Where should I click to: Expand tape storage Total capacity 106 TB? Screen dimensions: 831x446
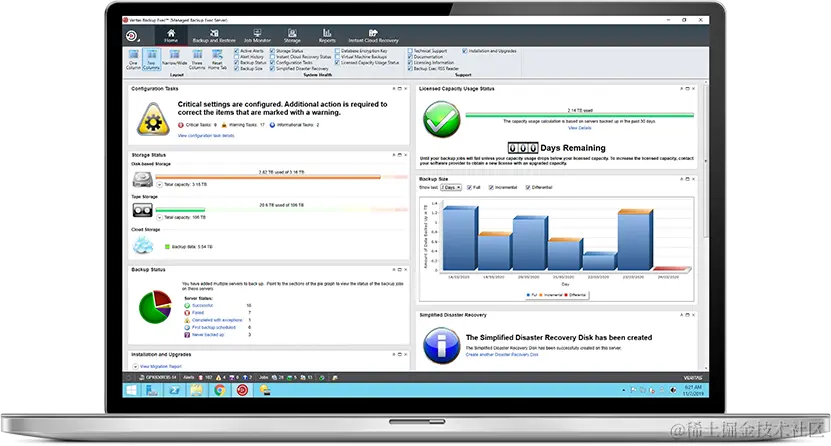coord(159,217)
